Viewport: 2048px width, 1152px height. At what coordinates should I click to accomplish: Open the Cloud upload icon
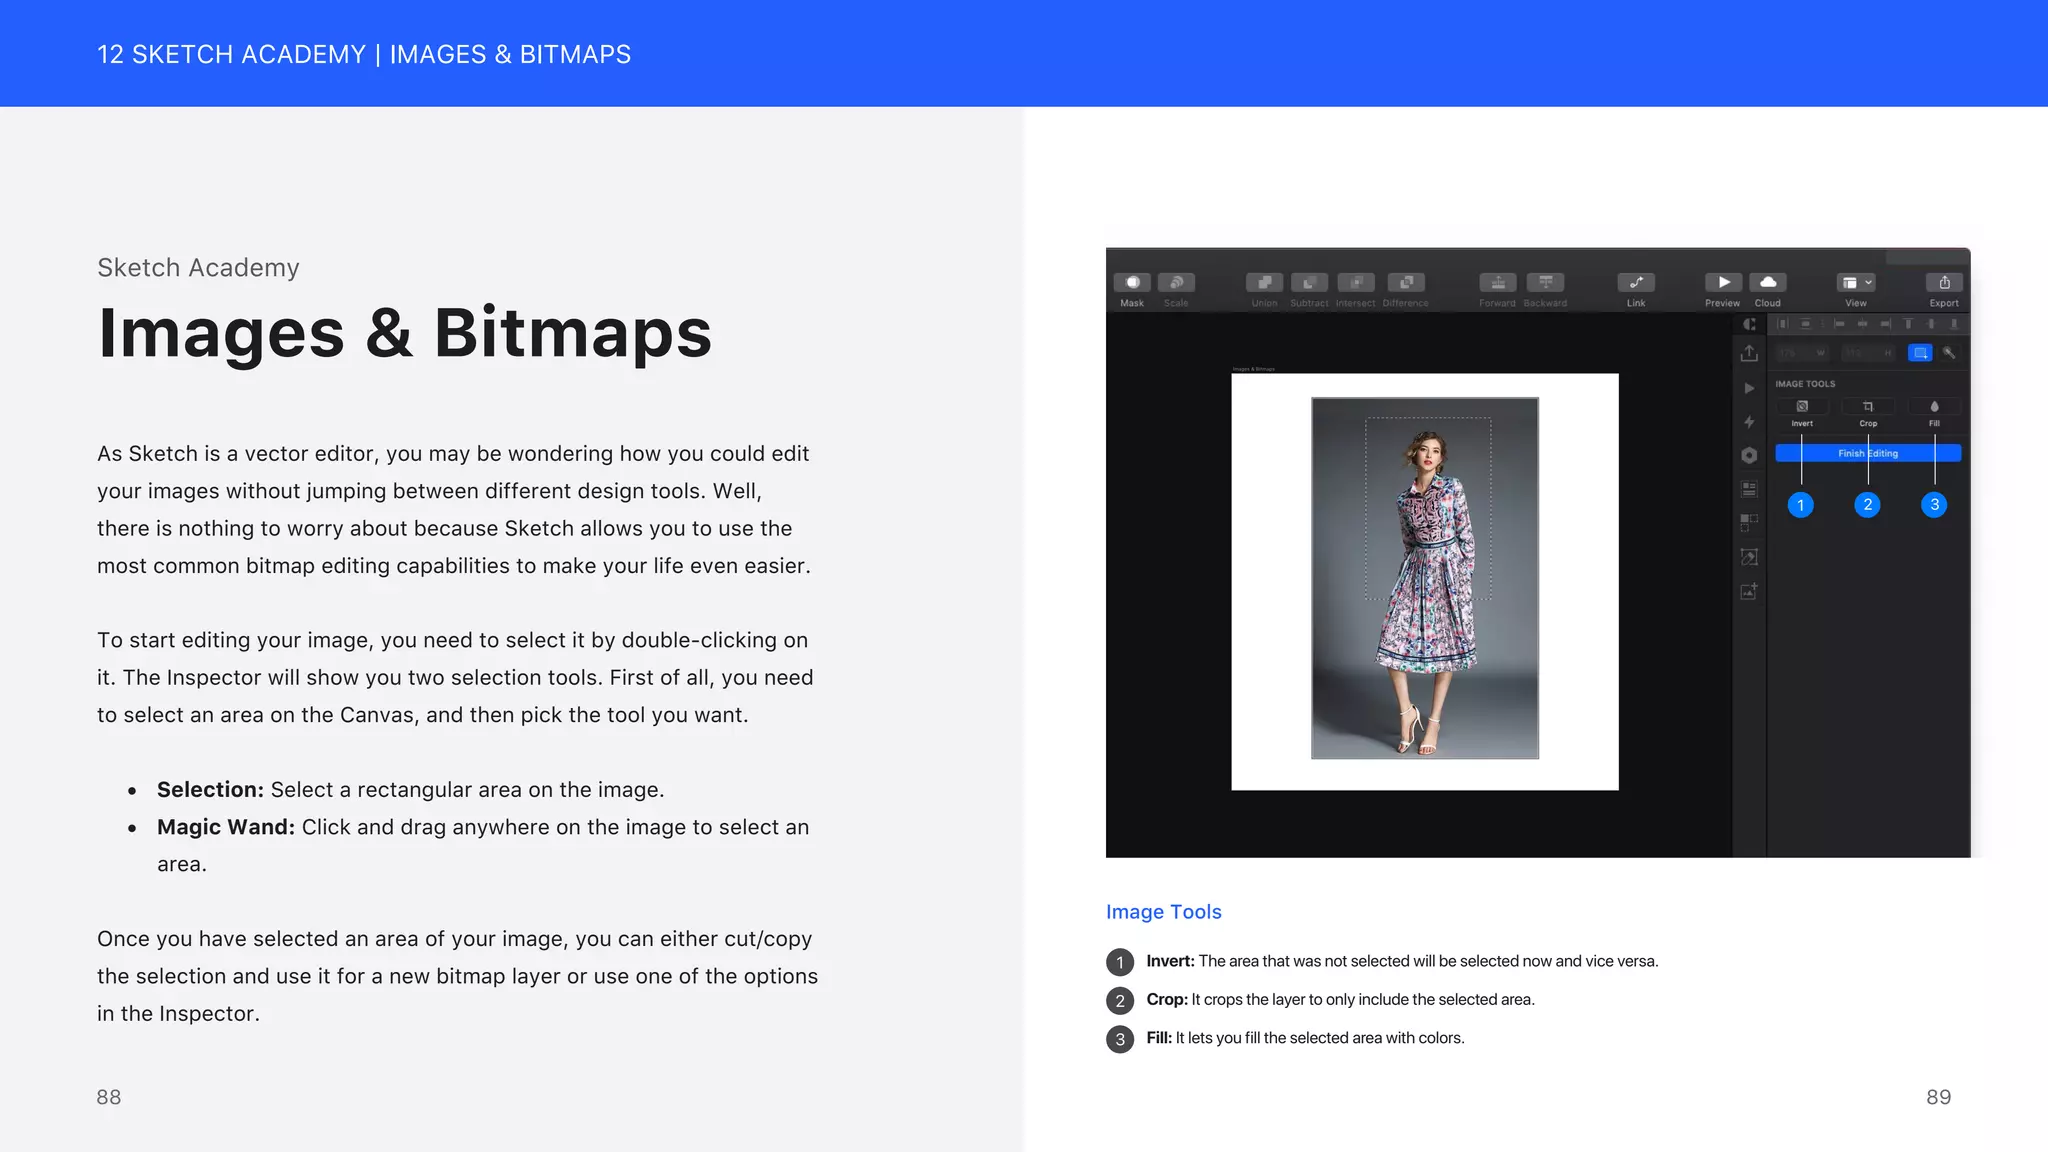tap(1768, 283)
